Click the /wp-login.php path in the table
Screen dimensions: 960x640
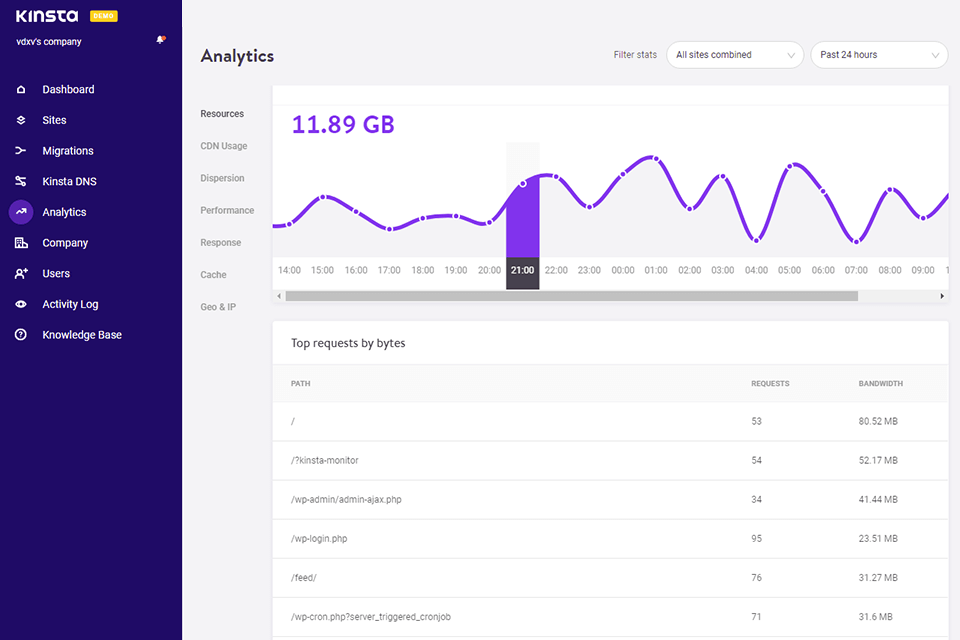[319, 538]
